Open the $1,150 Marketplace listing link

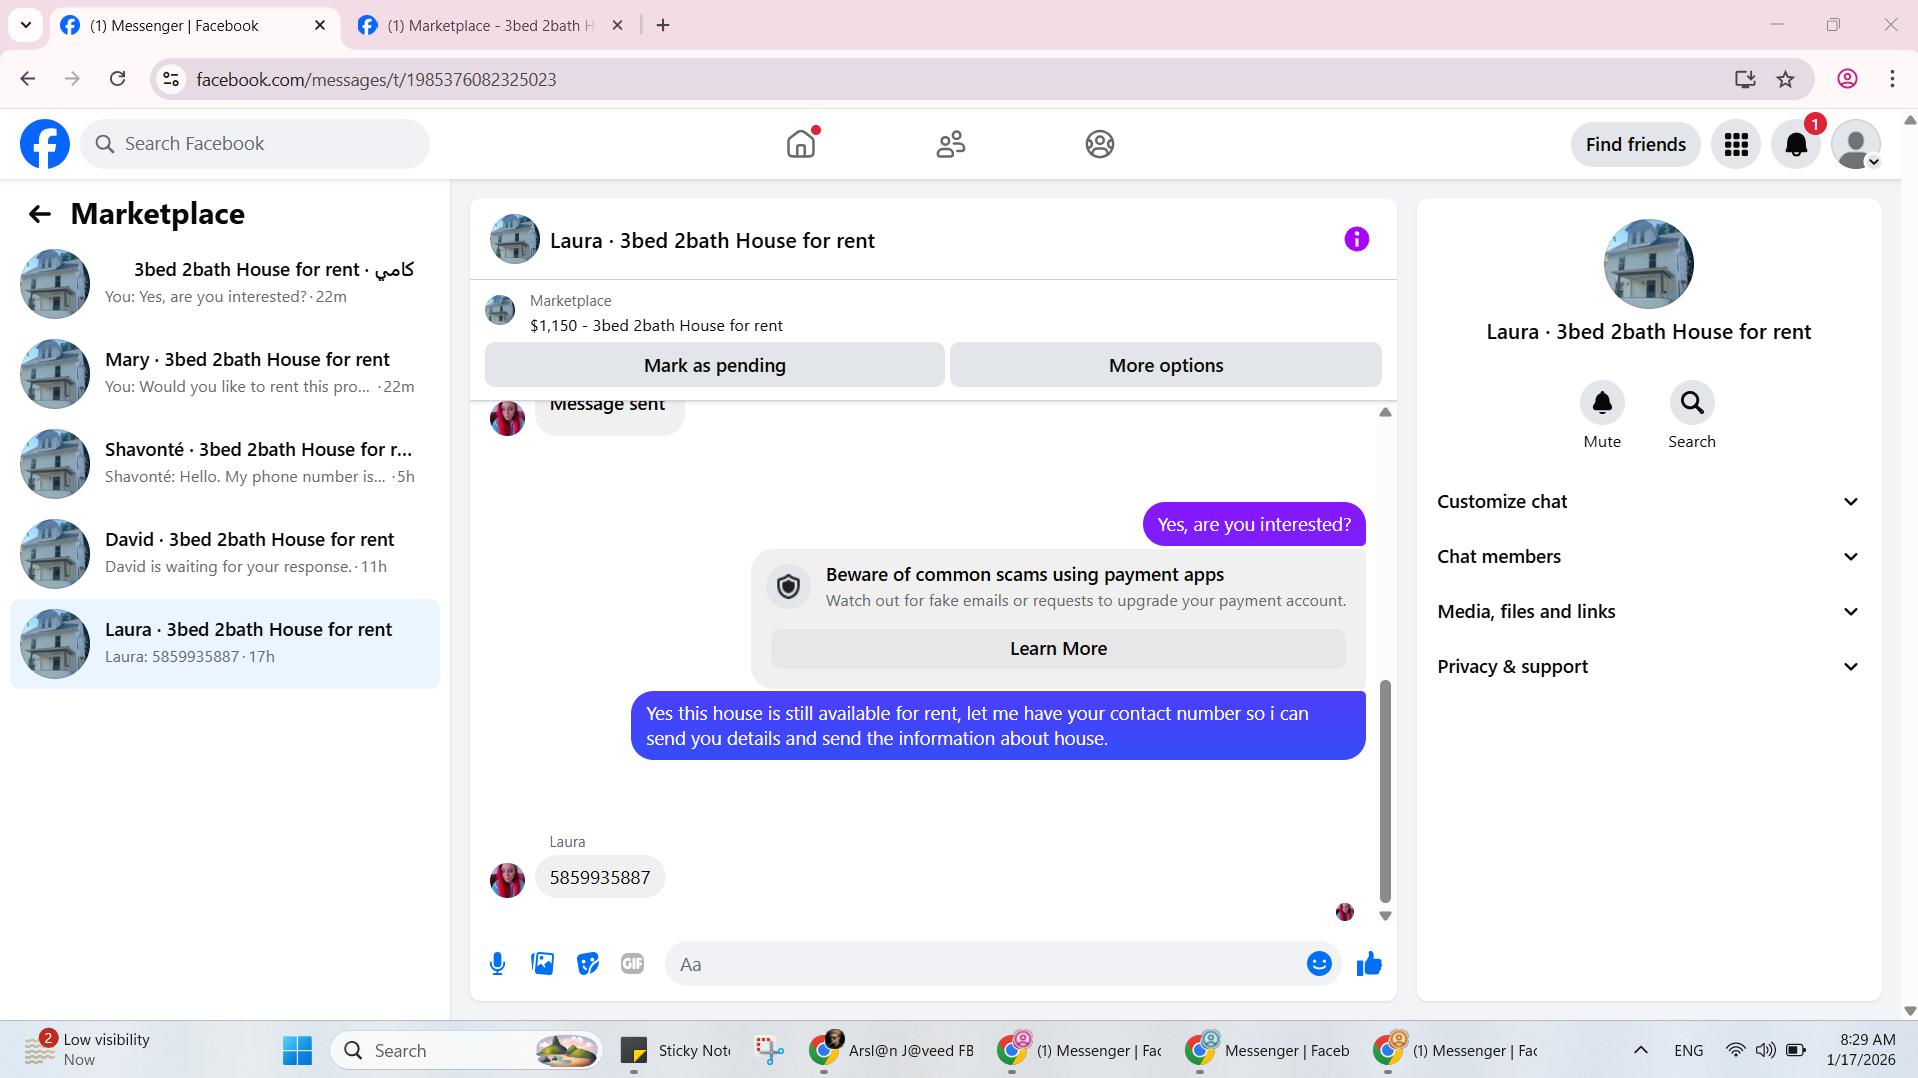[x=656, y=326]
